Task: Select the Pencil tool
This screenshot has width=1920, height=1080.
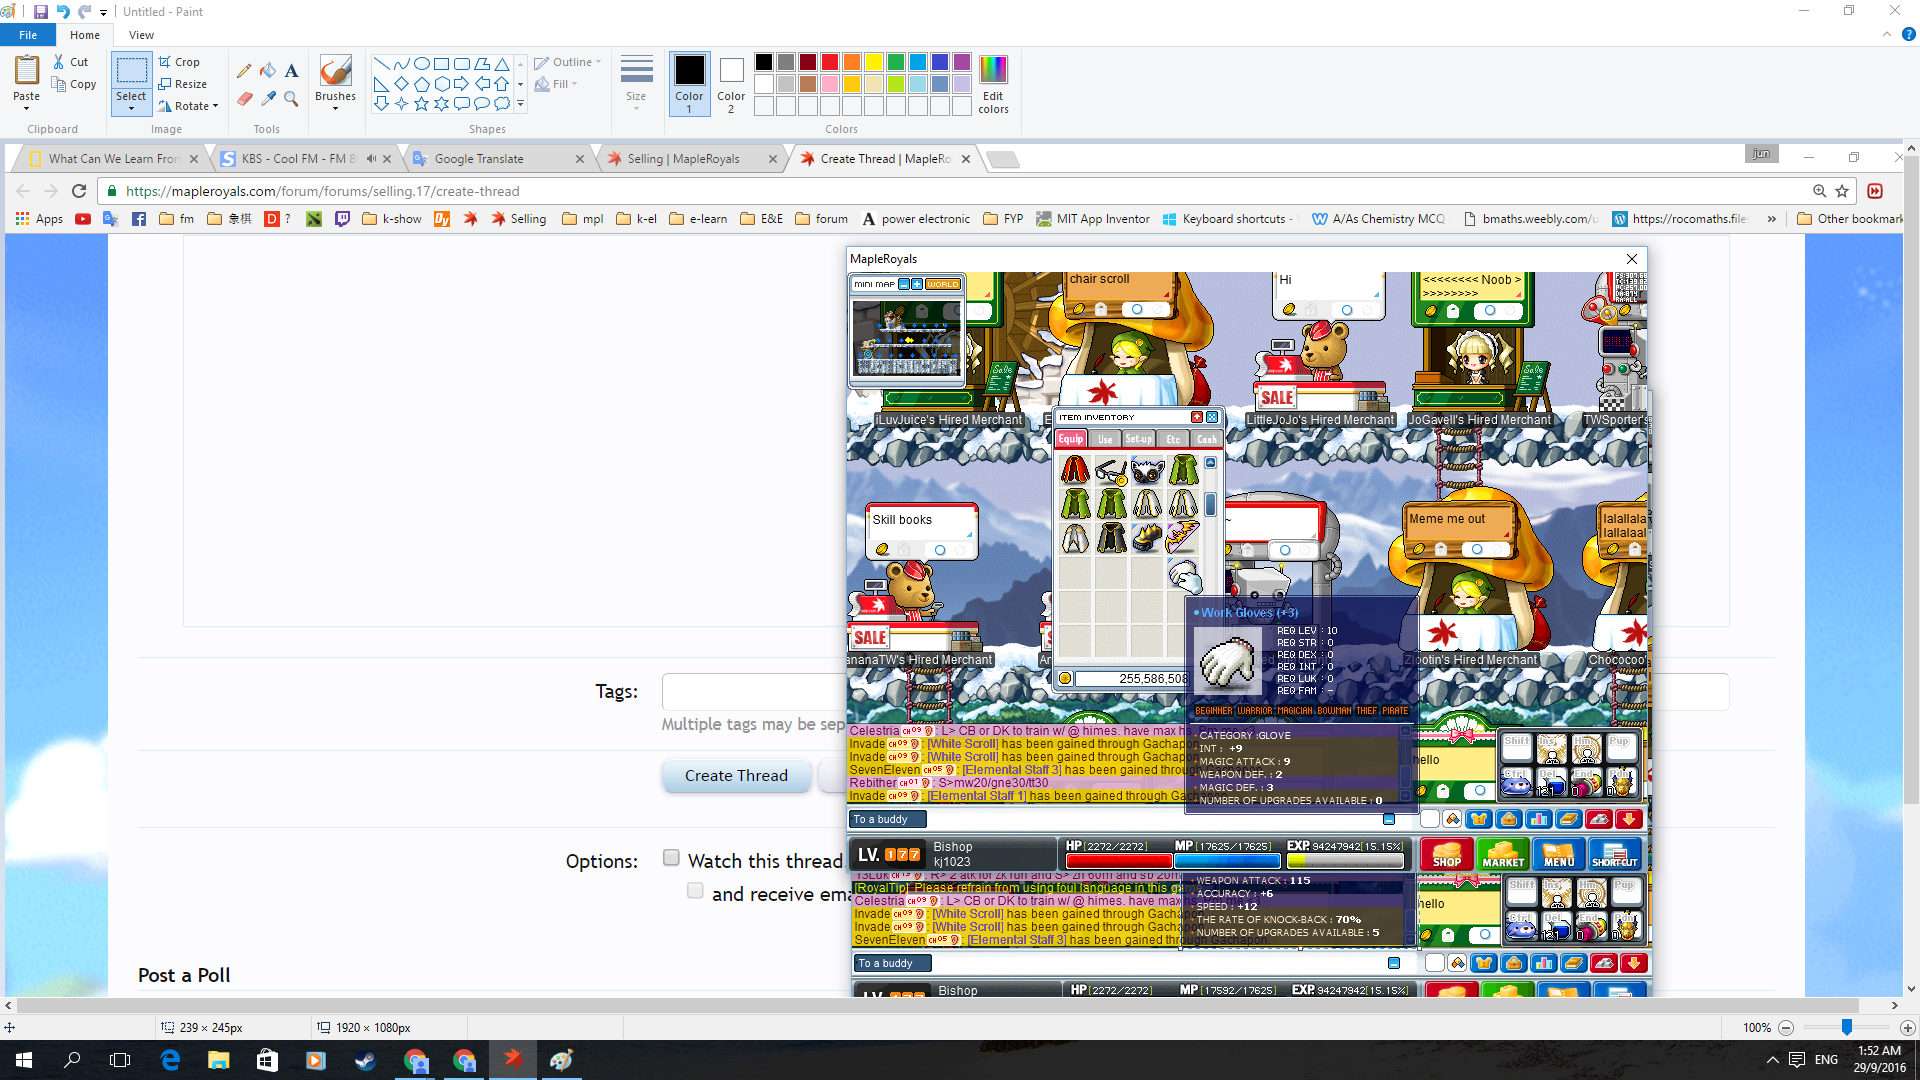Action: [244, 71]
